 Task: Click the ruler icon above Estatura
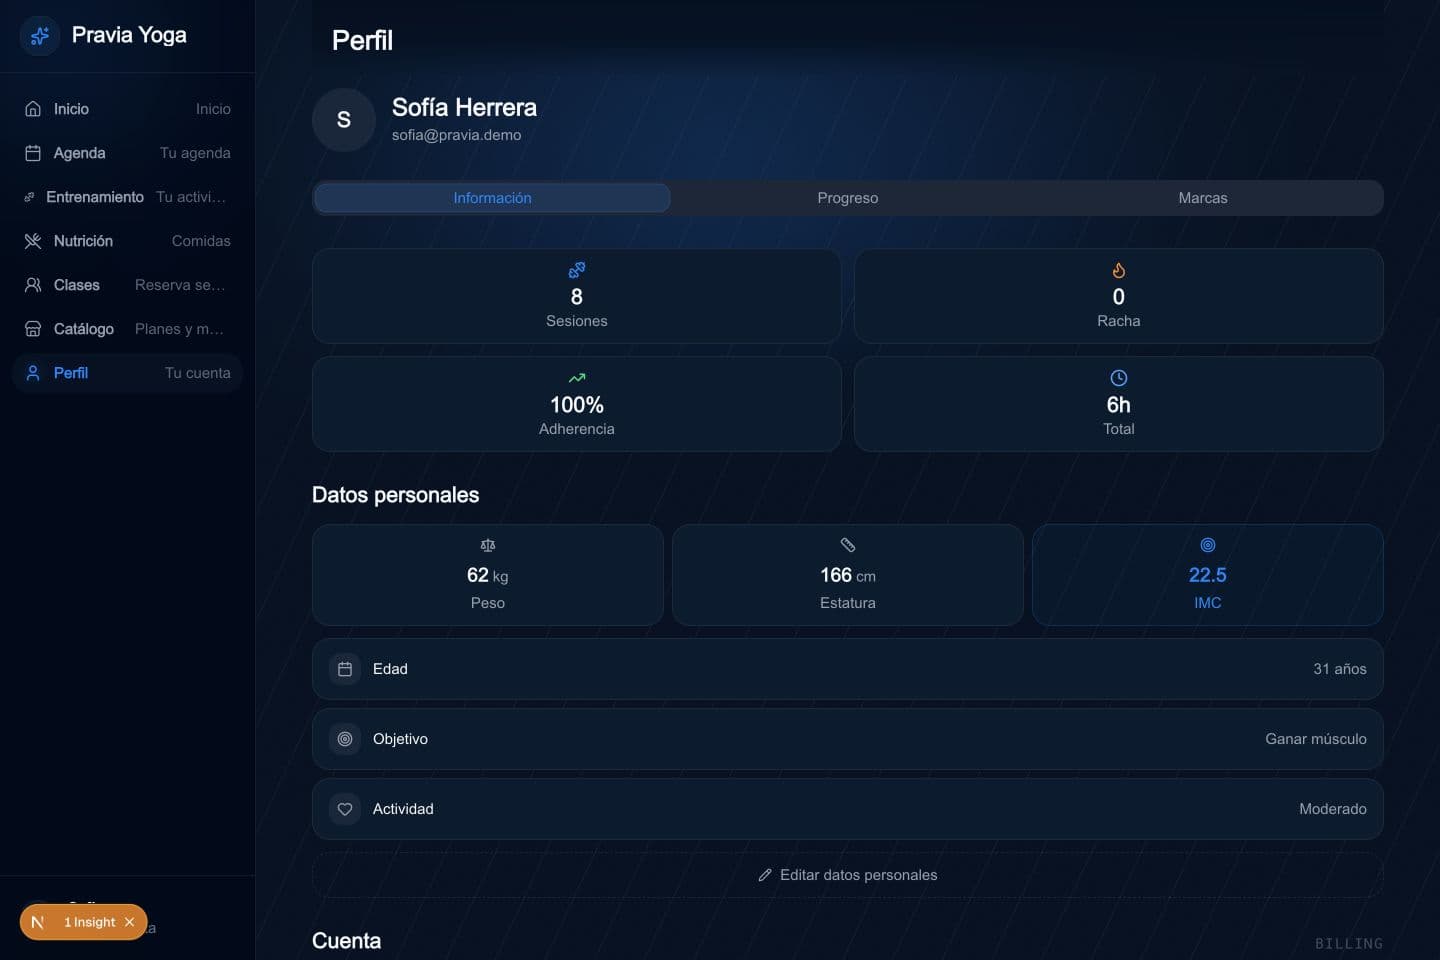pos(848,545)
